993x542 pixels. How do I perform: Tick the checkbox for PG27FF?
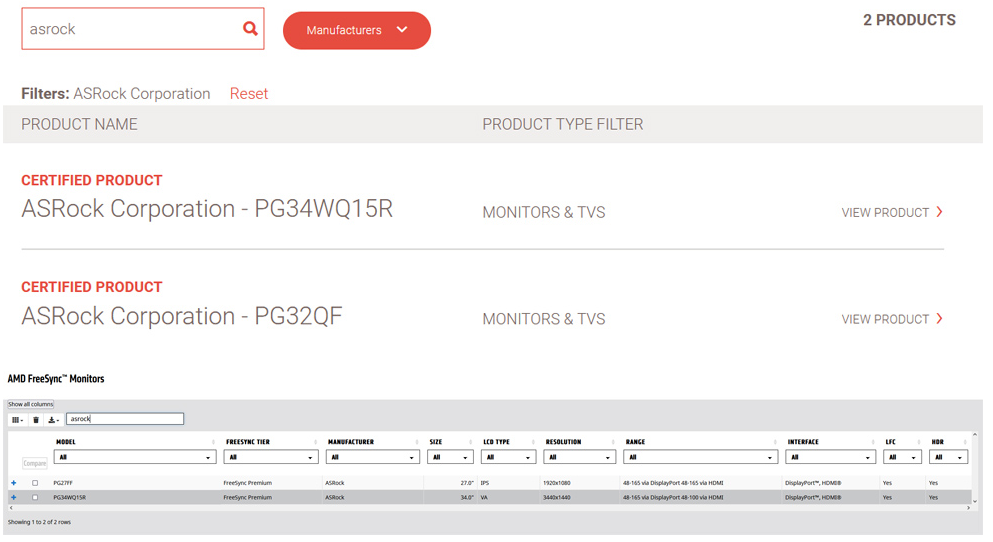35,482
